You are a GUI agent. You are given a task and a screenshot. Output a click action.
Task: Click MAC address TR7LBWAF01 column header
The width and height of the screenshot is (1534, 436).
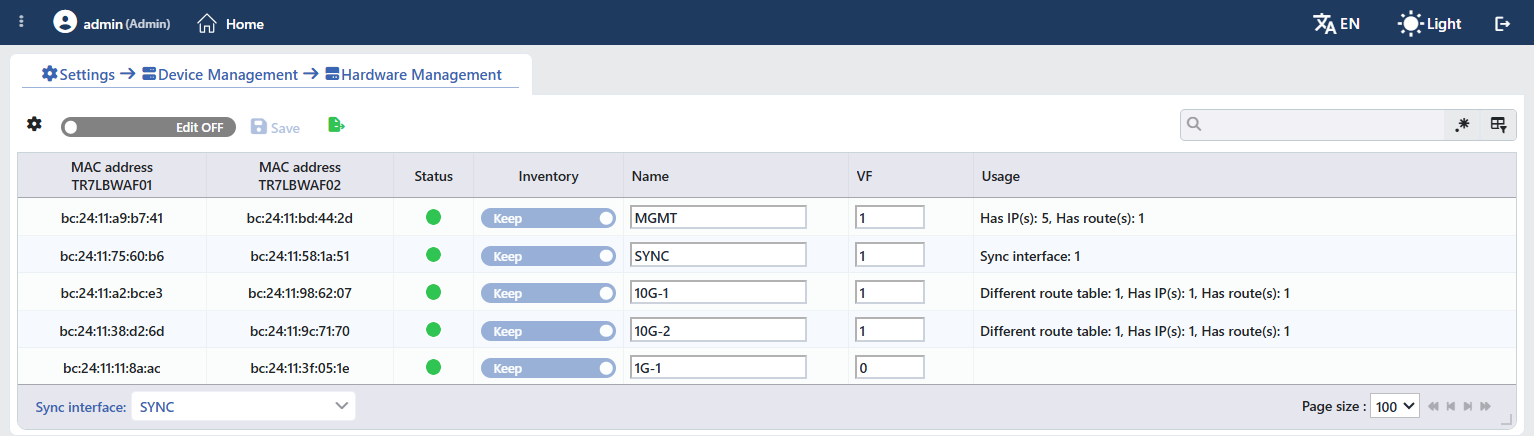pos(112,176)
